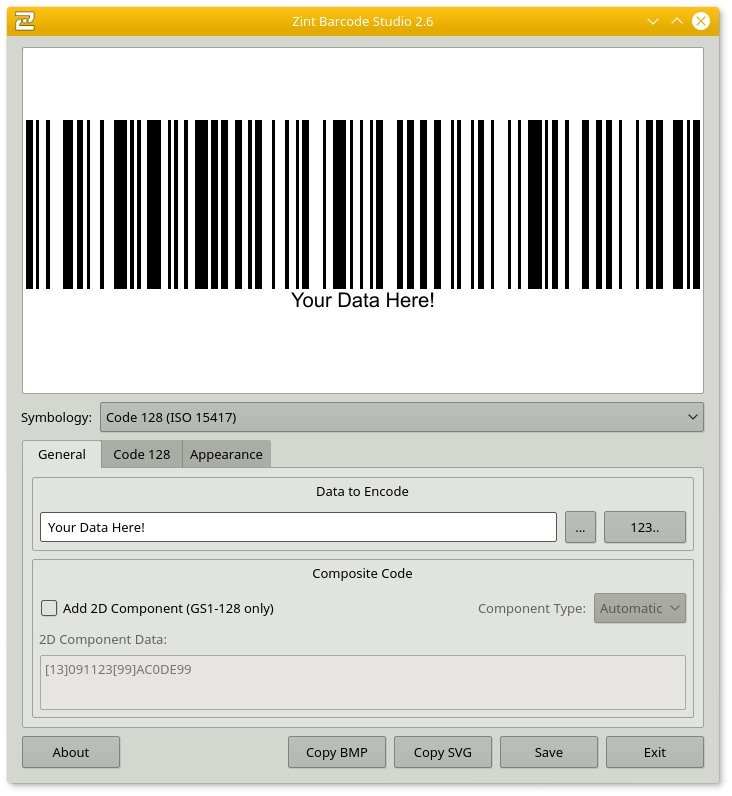The height and width of the screenshot is (796, 732).
Task: Copy barcode as SVG
Action: 443,752
